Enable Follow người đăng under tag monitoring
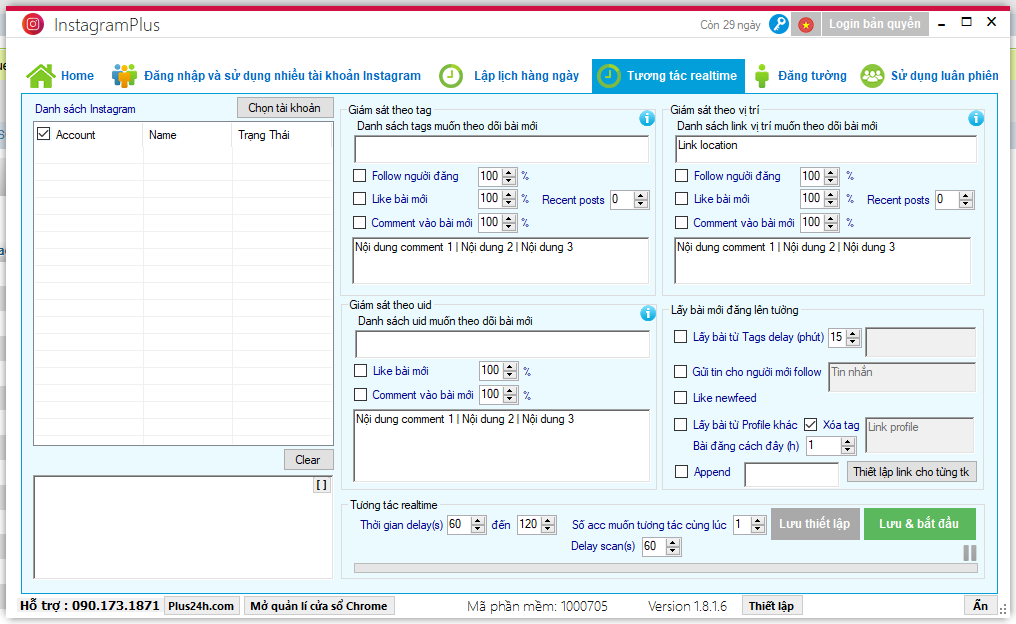Screen dimensions: 1016x624 360,176
